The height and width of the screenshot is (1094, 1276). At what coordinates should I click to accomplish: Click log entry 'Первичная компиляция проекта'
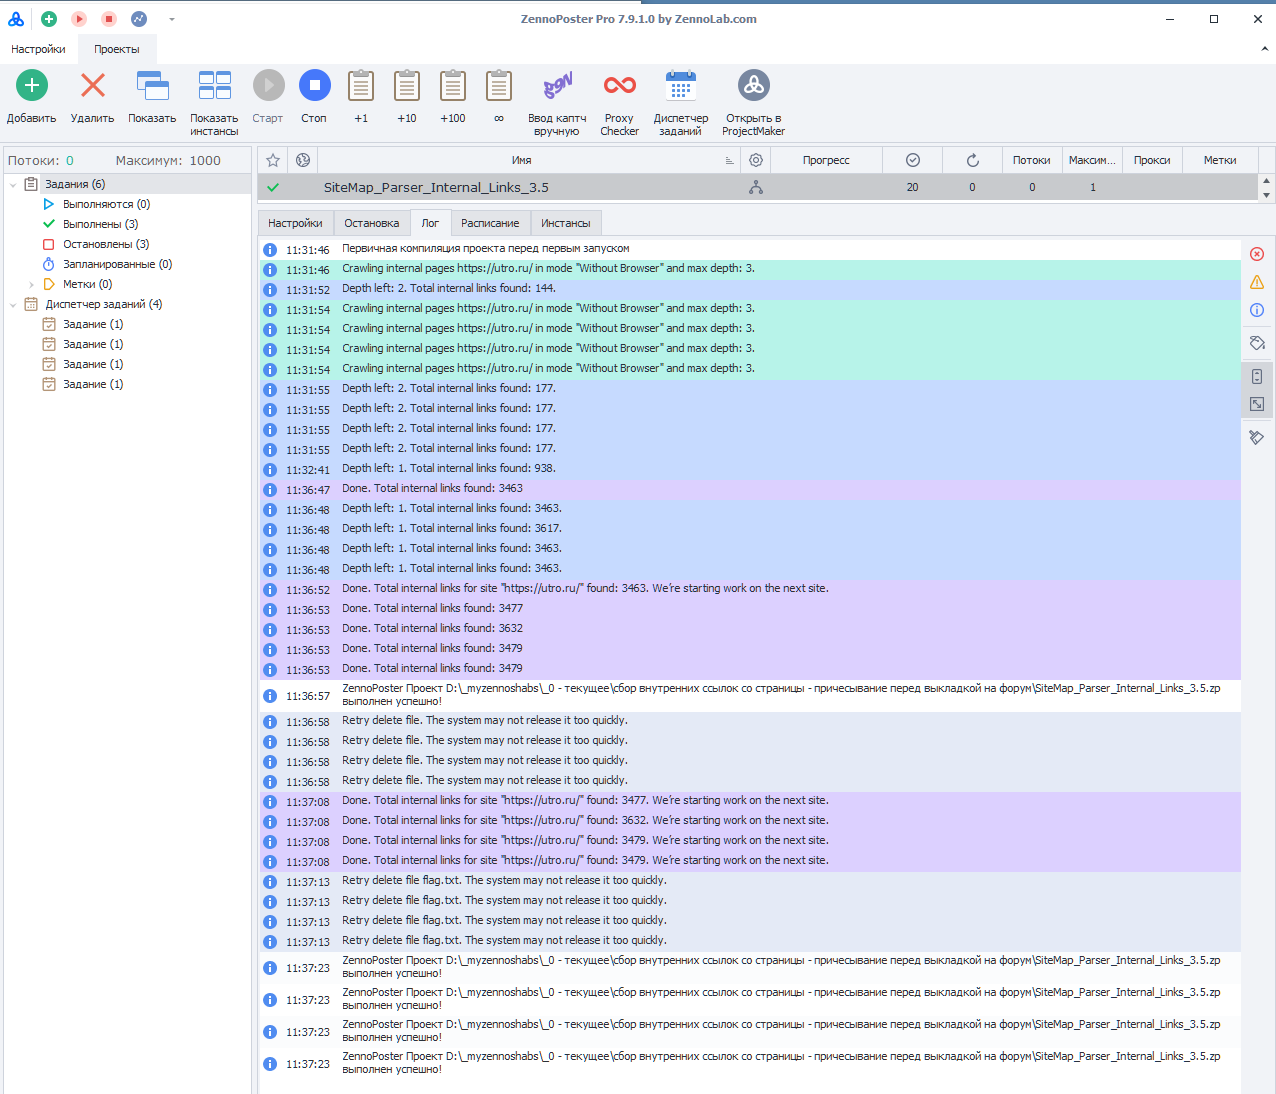tap(750, 250)
